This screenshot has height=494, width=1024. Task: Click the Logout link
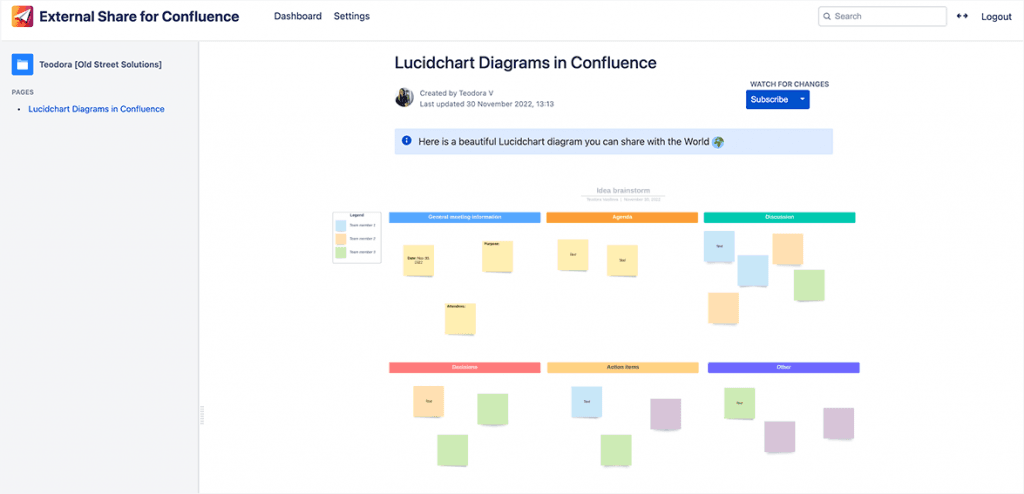(996, 17)
